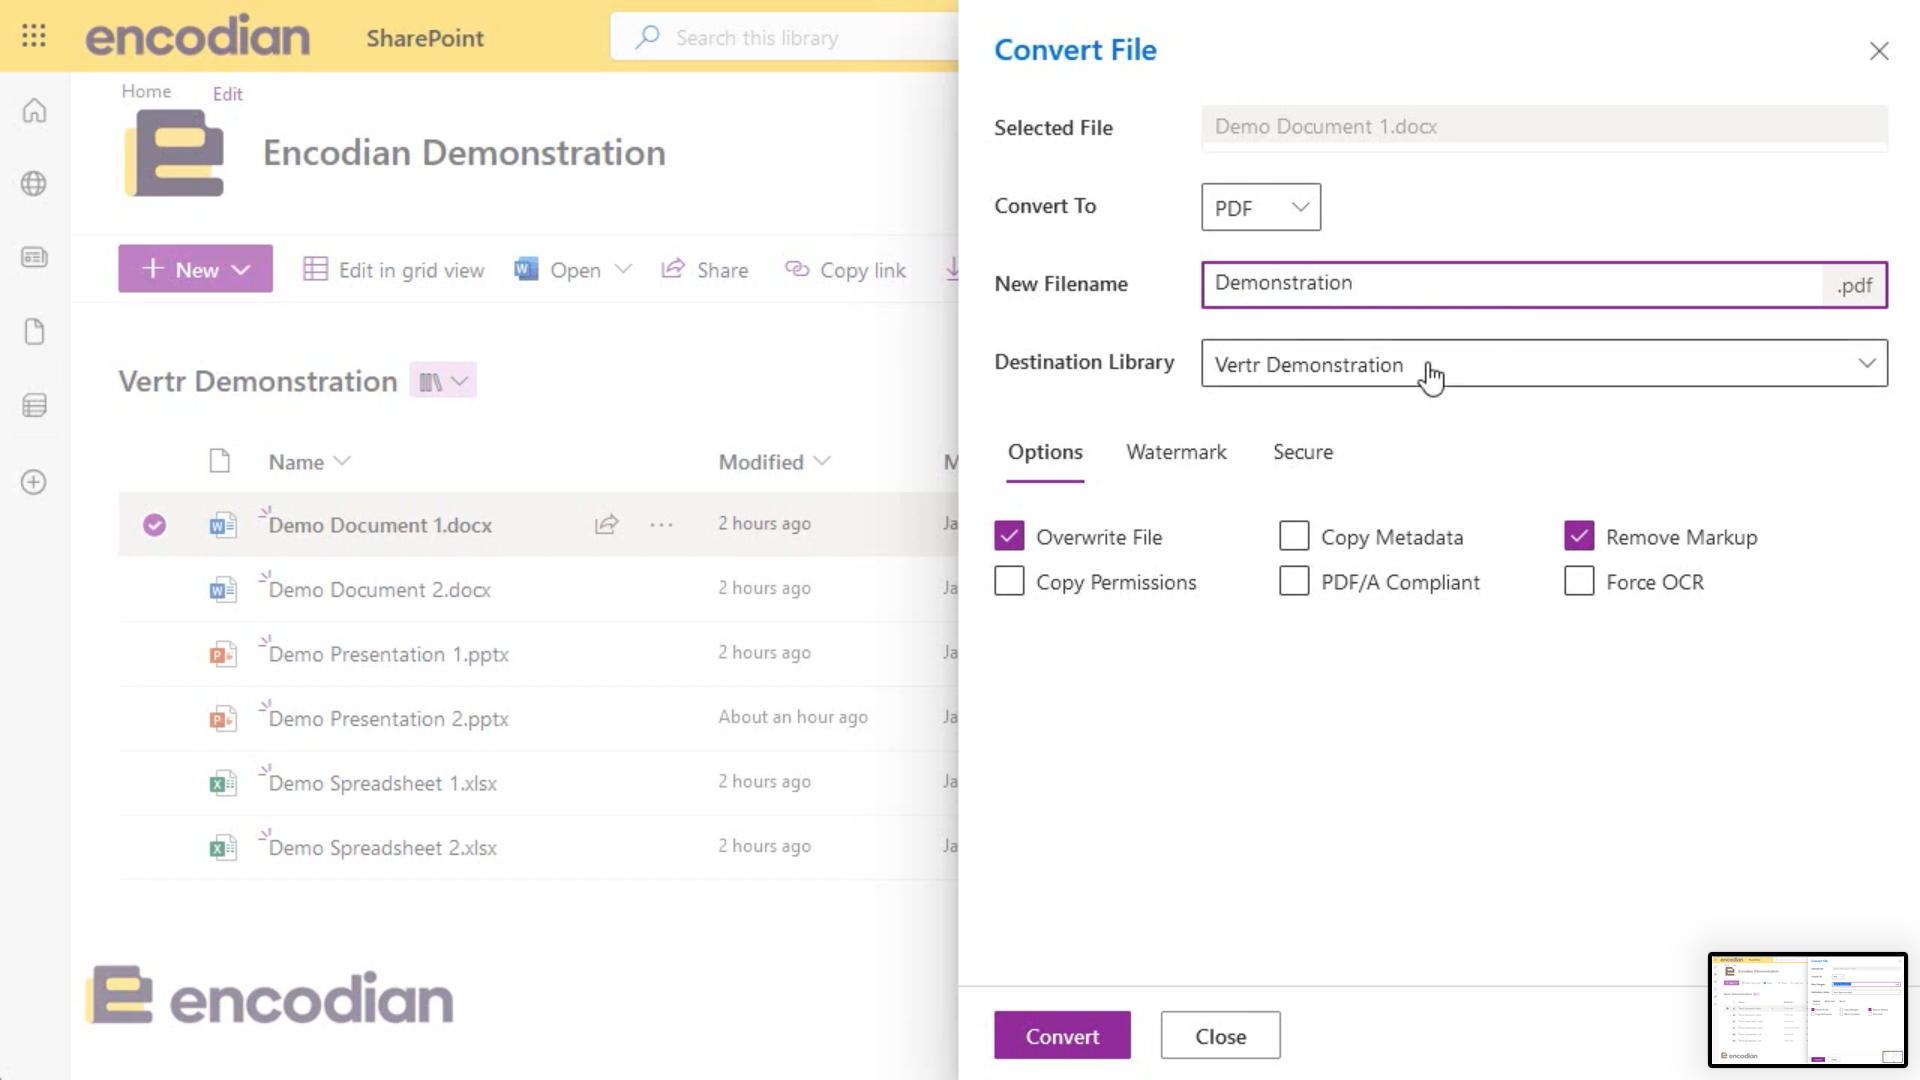This screenshot has height=1080, width=1920.
Task: Click Edit in grid view
Action: pos(394,270)
